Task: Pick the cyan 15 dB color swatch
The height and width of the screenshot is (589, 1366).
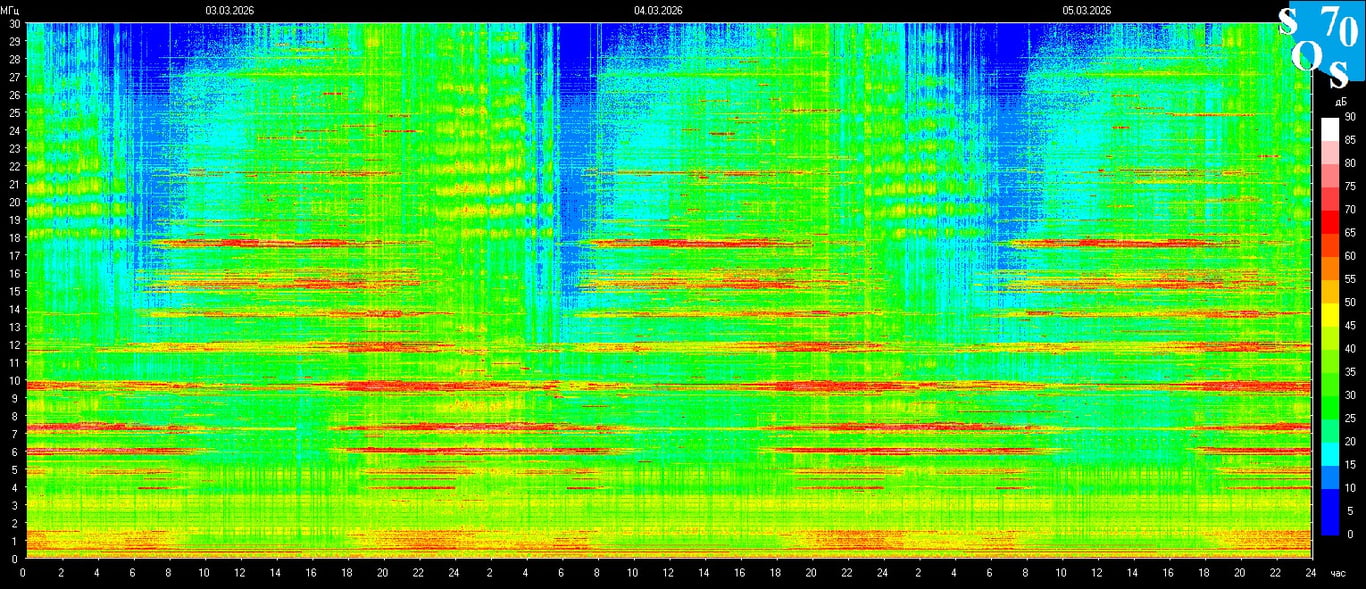Action: 1329,464
